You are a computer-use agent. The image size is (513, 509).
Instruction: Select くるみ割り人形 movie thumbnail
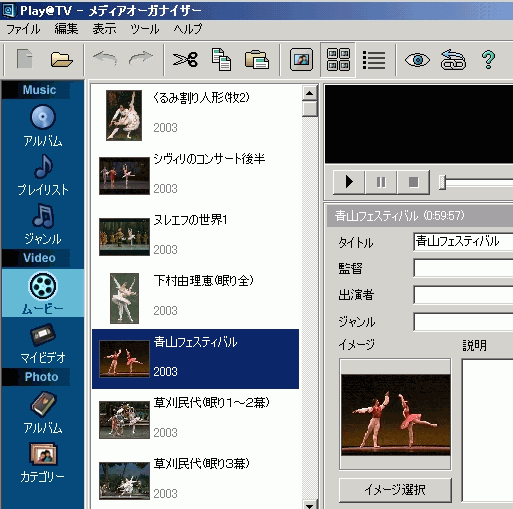click(124, 115)
